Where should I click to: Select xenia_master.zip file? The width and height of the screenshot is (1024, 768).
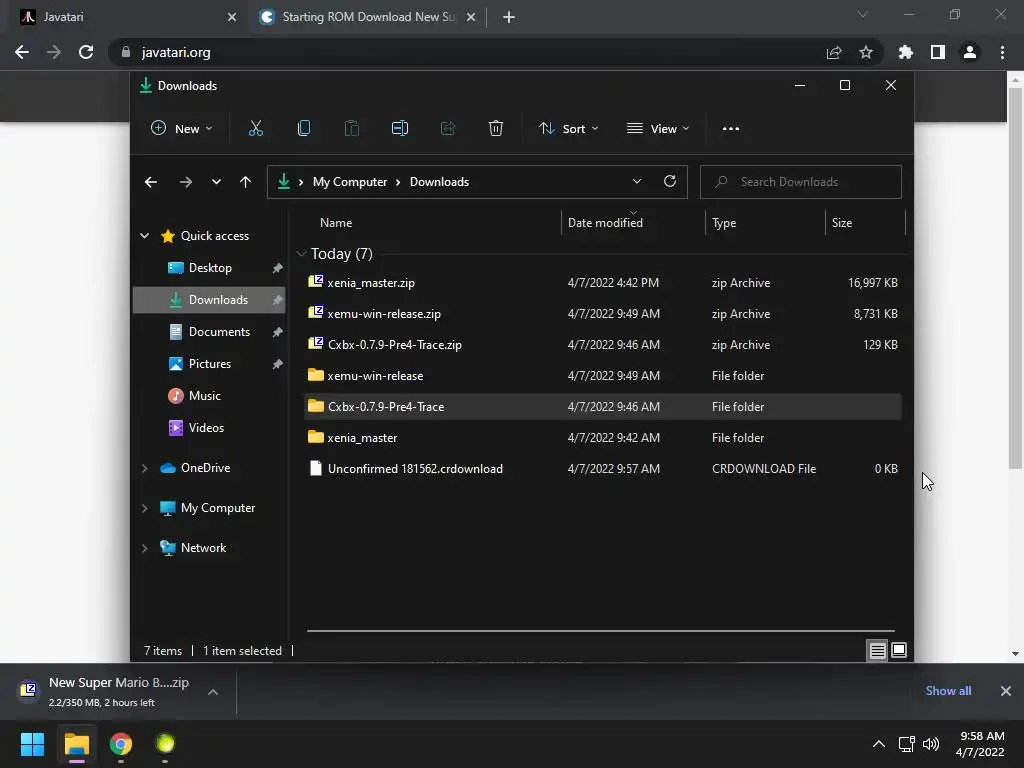click(603, 283)
